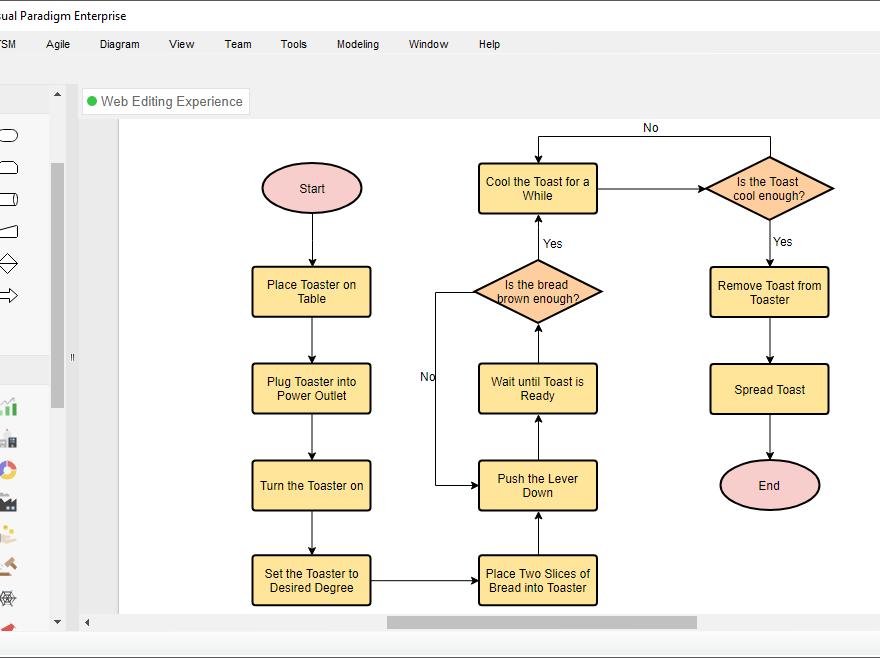Open the Help menu
The height and width of the screenshot is (658, 880).
click(489, 44)
